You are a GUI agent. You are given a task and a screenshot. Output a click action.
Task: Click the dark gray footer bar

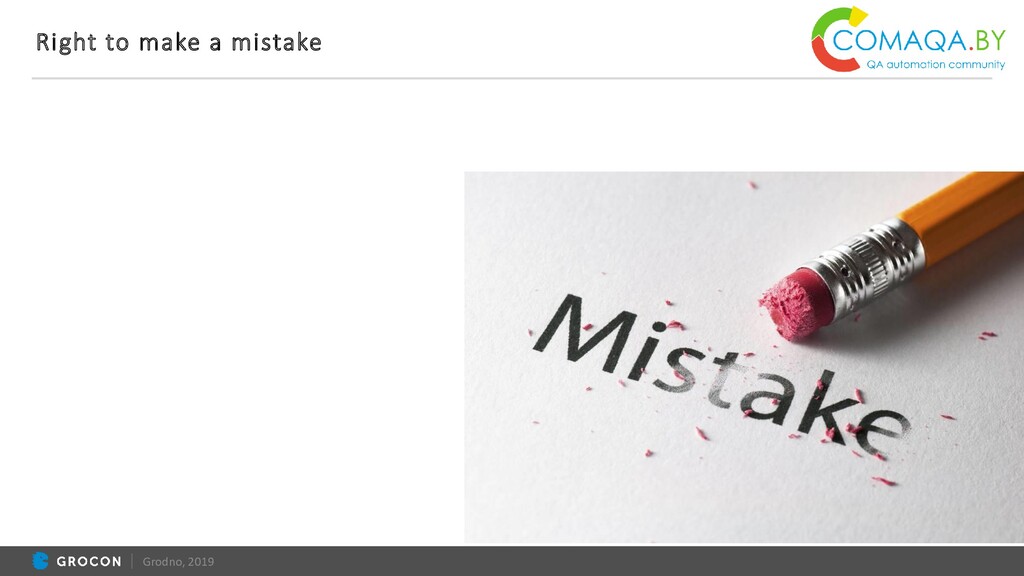512,561
